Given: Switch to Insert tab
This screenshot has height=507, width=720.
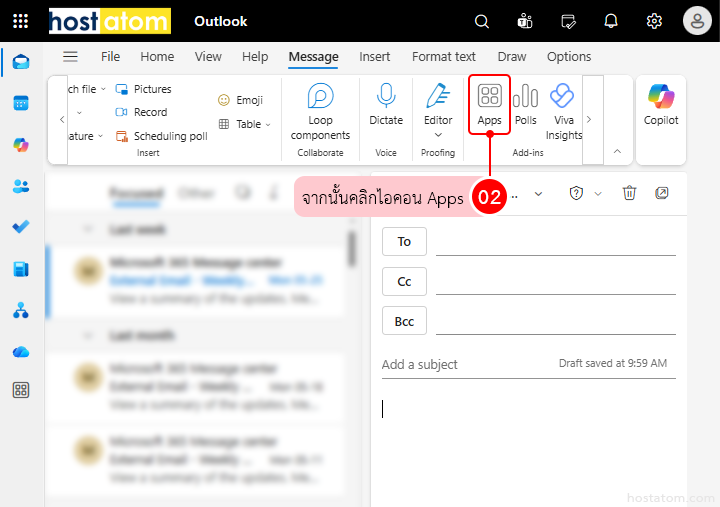Looking at the screenshot, I should [x=374, y=56].
